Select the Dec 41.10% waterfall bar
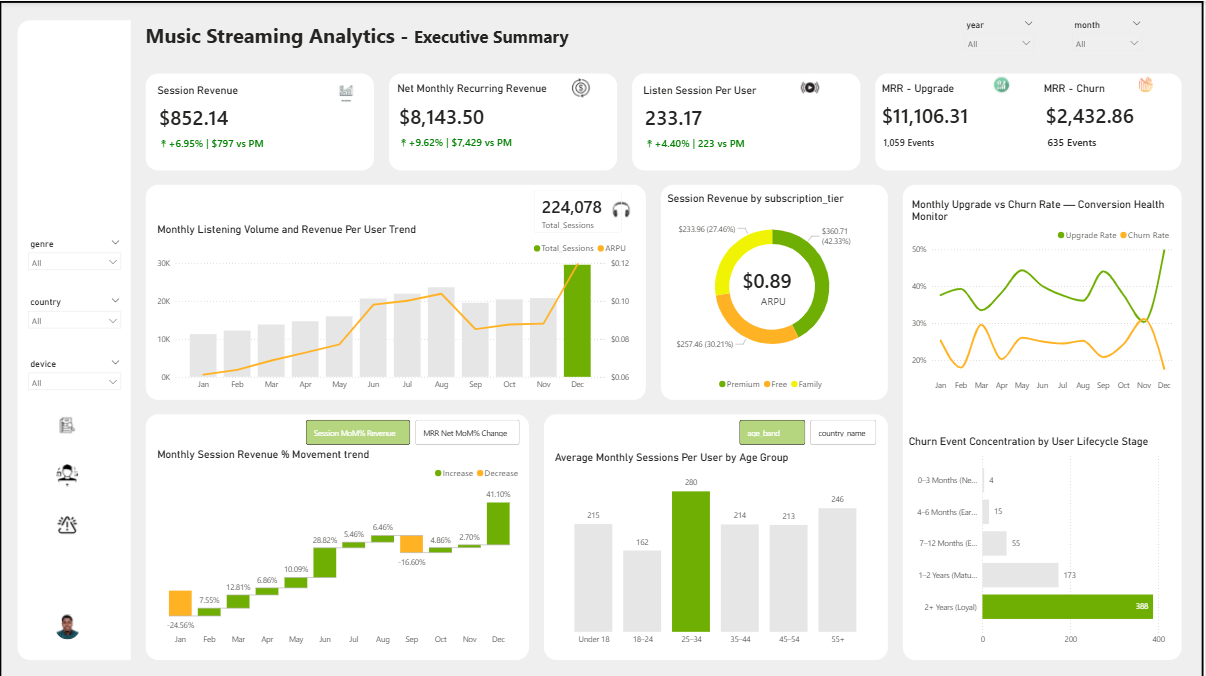 point(498,523)
